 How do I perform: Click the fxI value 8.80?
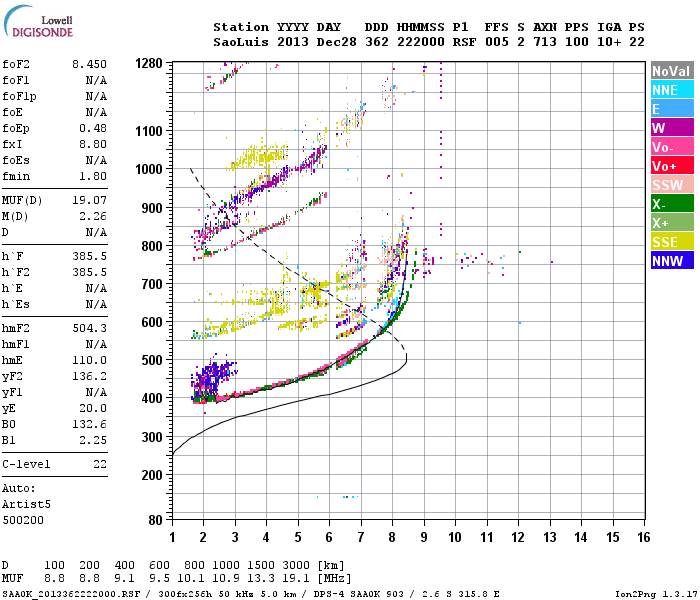click(x=93, y=144)
